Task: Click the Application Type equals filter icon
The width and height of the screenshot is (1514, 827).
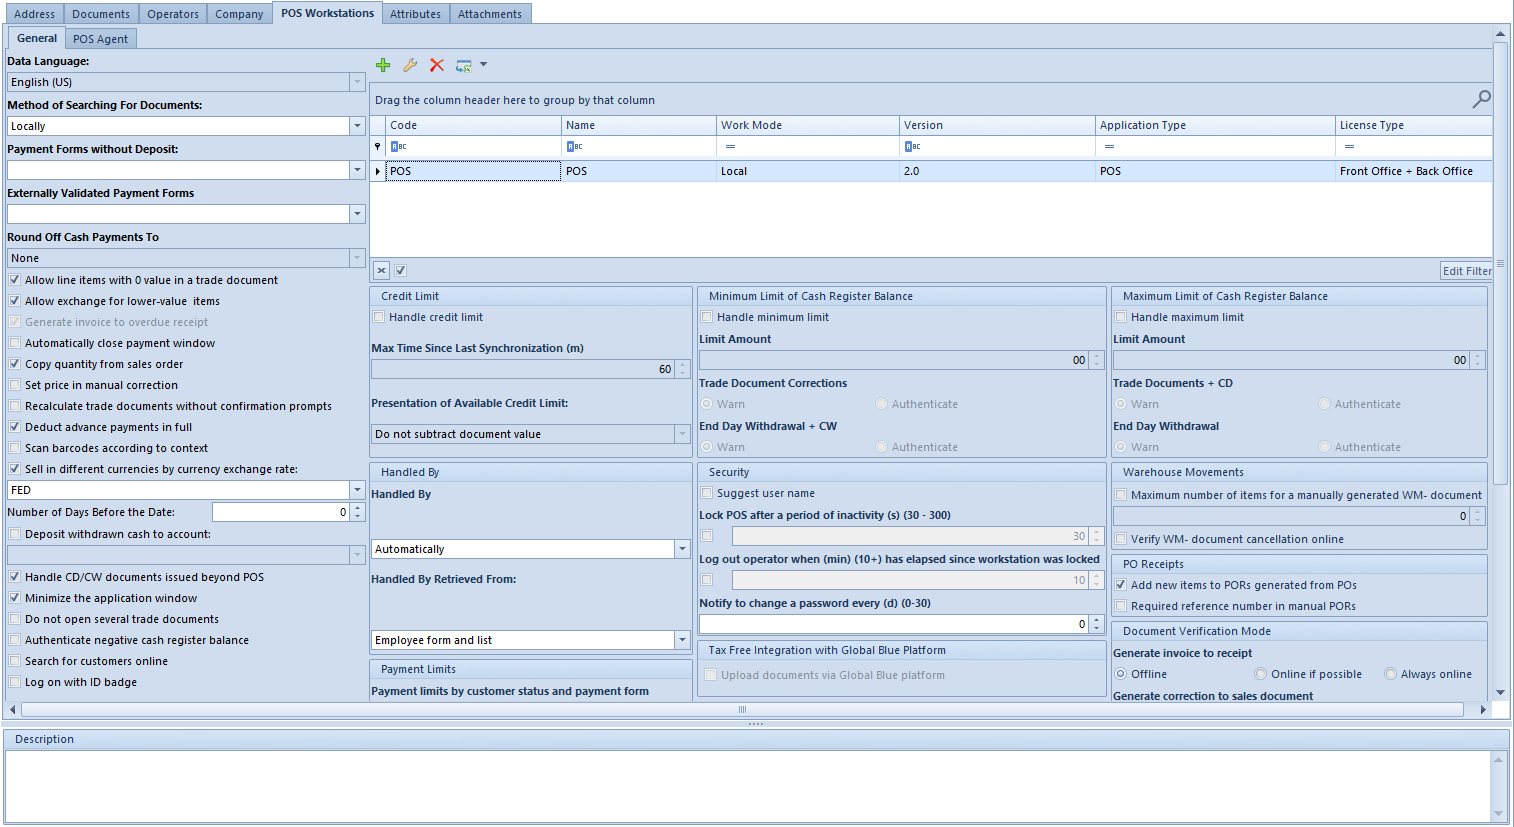Action: click(1109, 146)
